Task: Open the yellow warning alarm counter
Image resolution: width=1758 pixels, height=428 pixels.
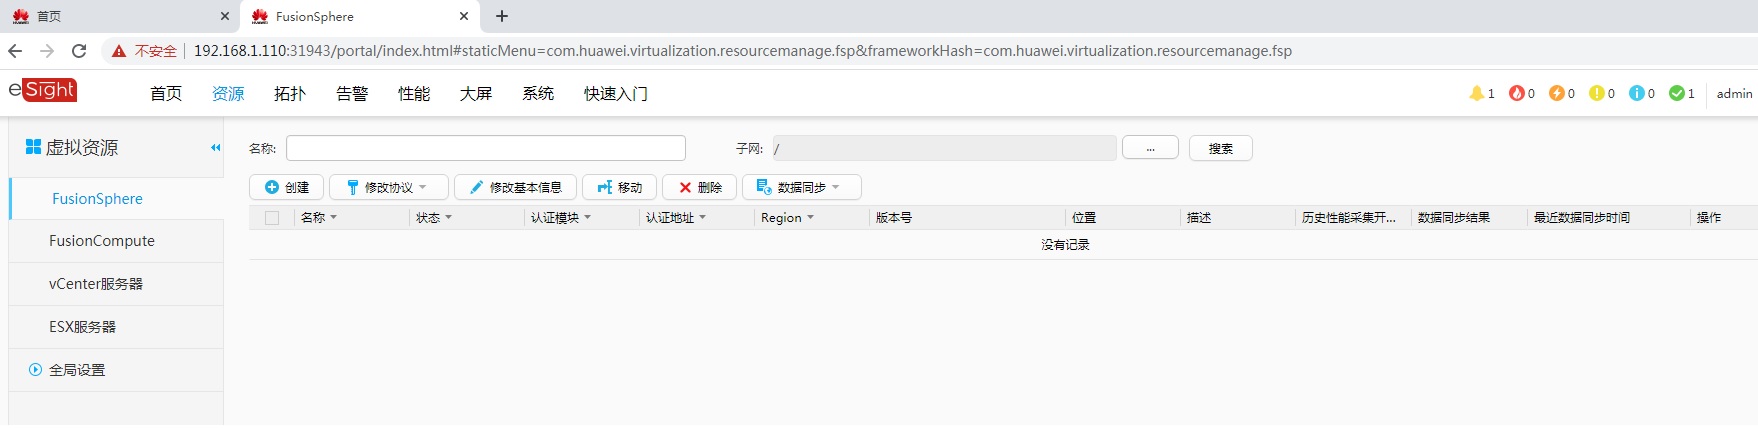Action: [1602, 93]
